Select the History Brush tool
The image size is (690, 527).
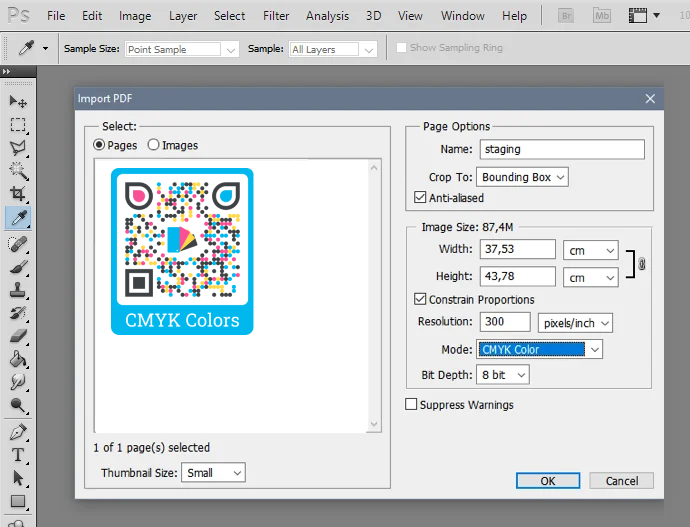click(x=18, y=313)
